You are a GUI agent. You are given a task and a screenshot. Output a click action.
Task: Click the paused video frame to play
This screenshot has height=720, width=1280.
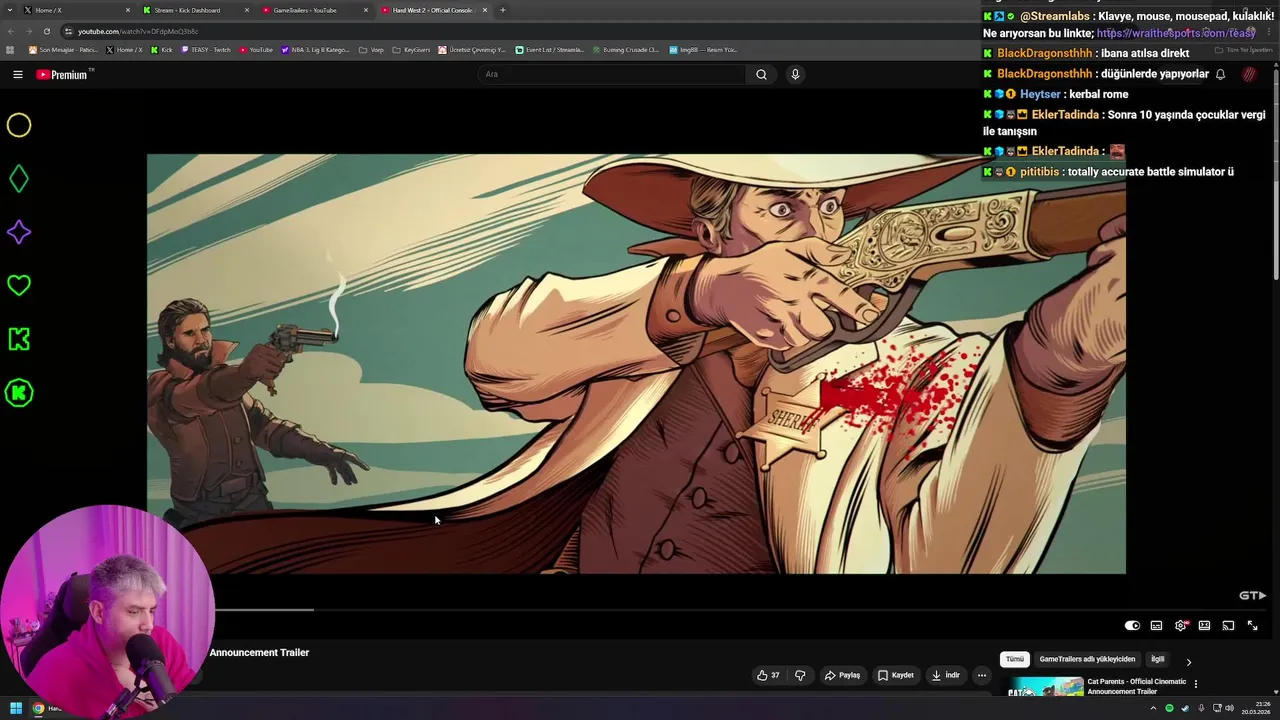point(636,364)
